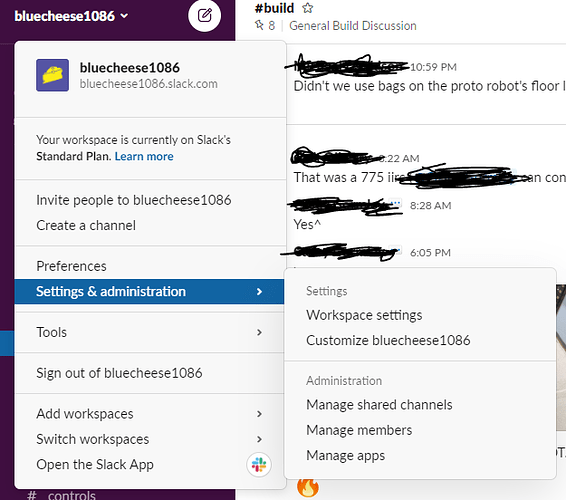Click the #build channel title
This screenshot has width=566, height=500.
274,8
